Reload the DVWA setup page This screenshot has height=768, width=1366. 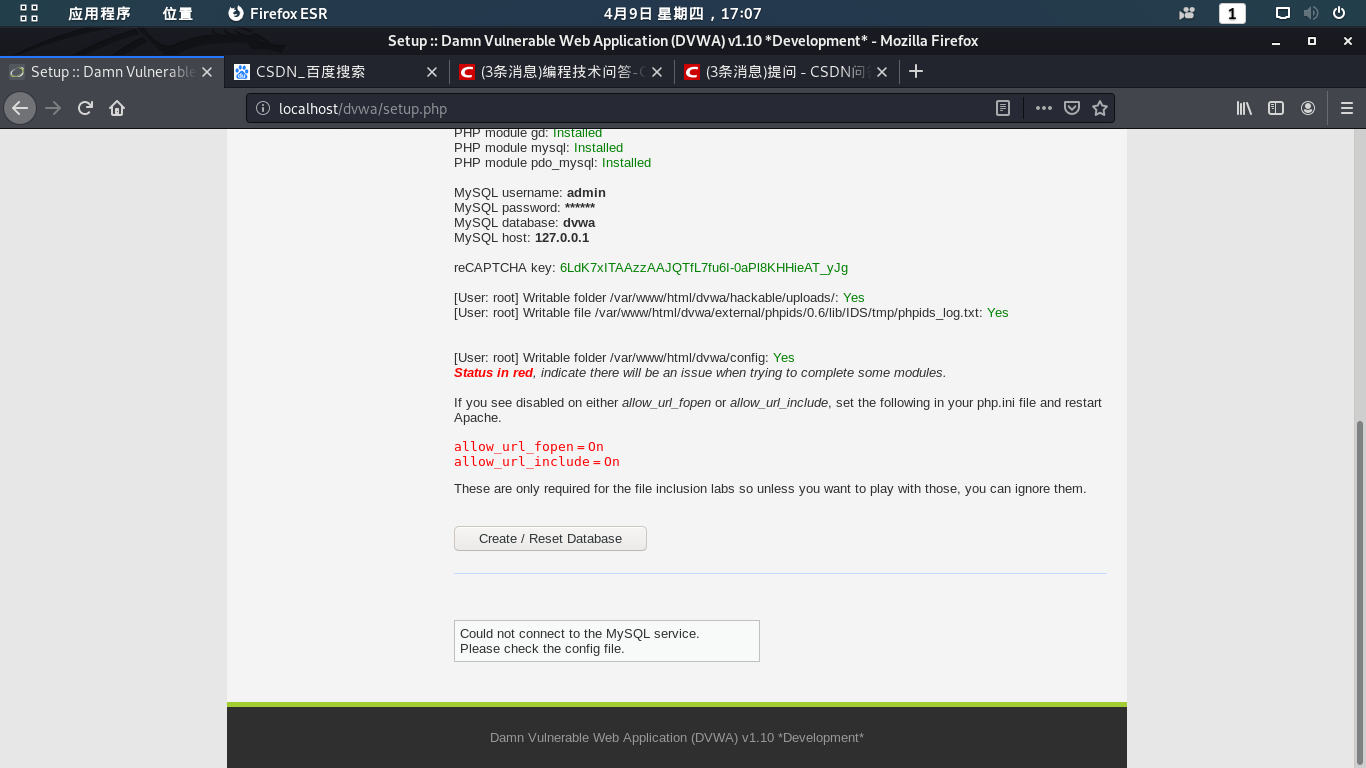85,108
